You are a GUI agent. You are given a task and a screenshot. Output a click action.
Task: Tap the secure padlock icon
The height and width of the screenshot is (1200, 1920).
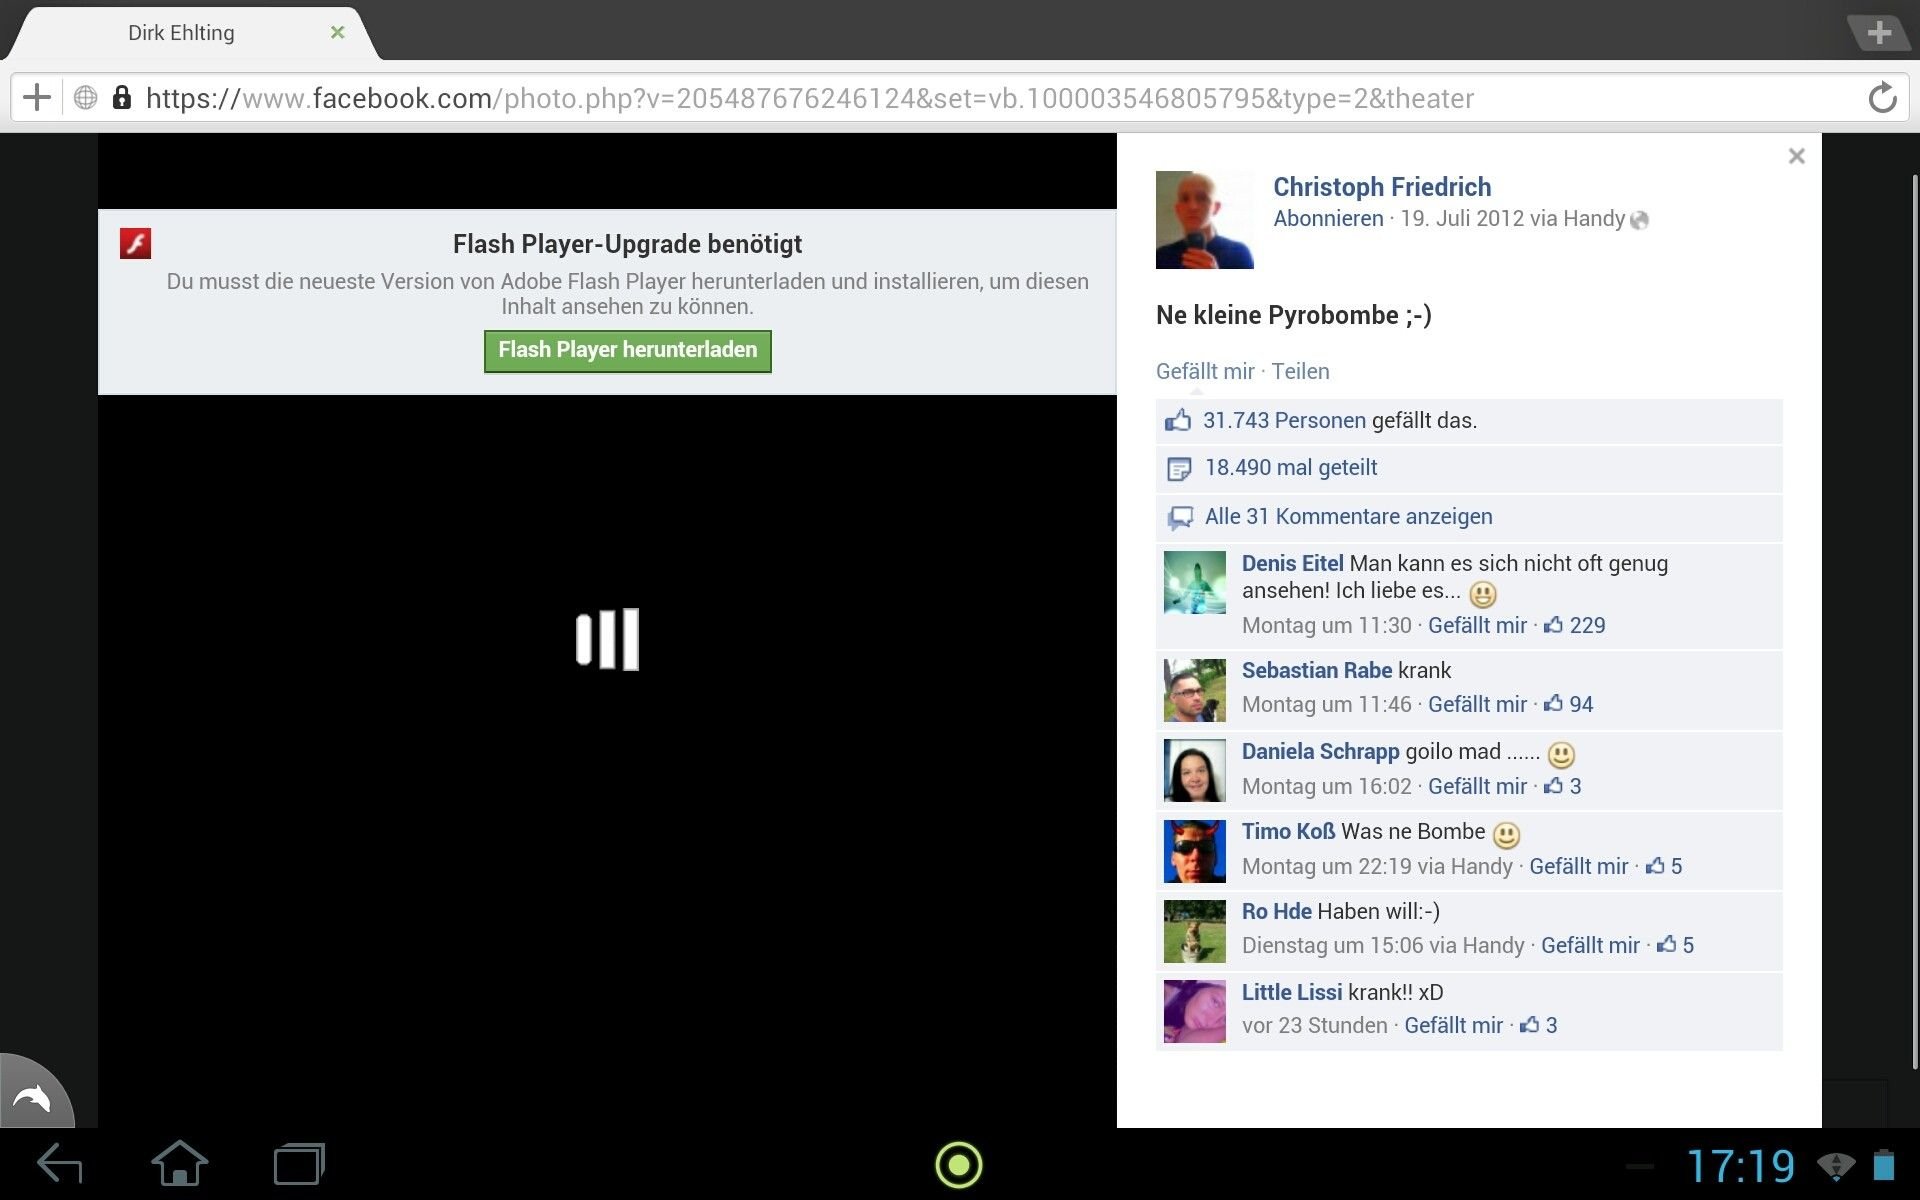122,97
